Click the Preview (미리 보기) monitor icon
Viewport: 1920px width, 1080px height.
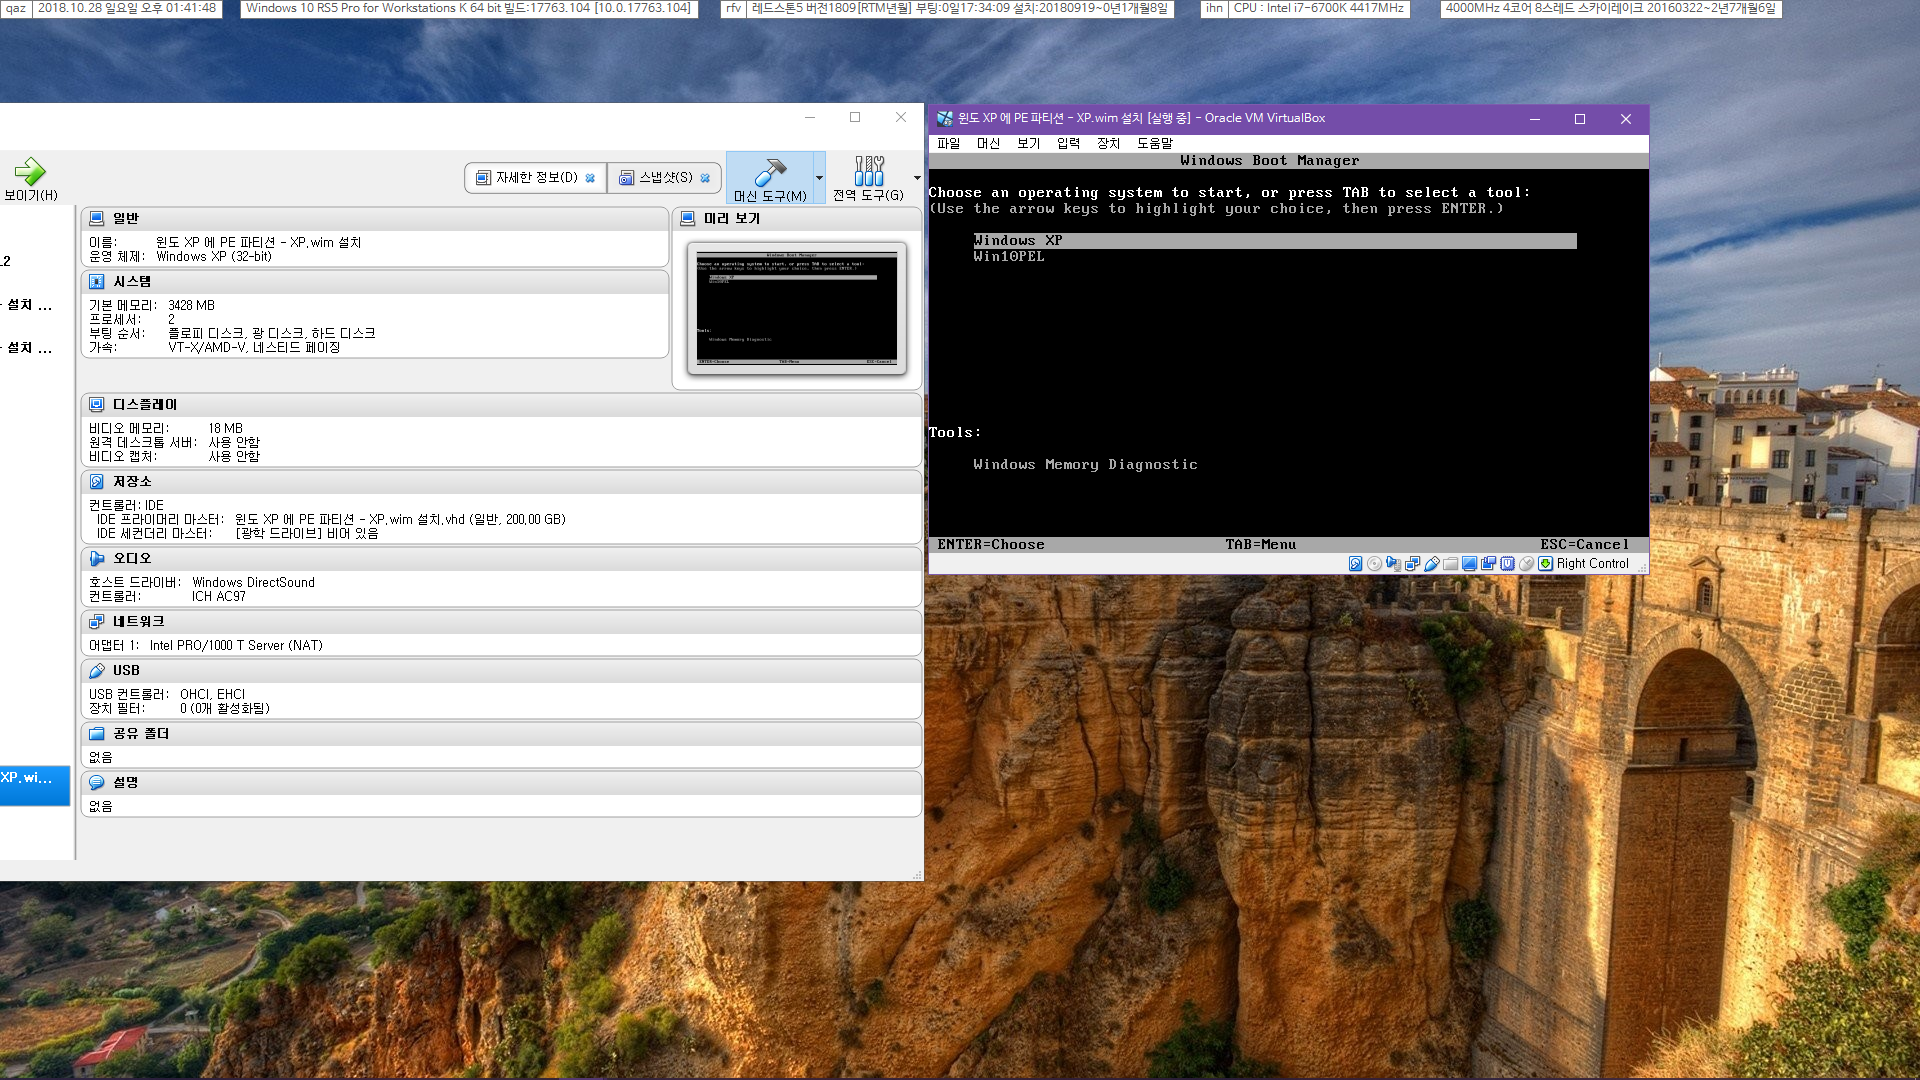[688, 218]
